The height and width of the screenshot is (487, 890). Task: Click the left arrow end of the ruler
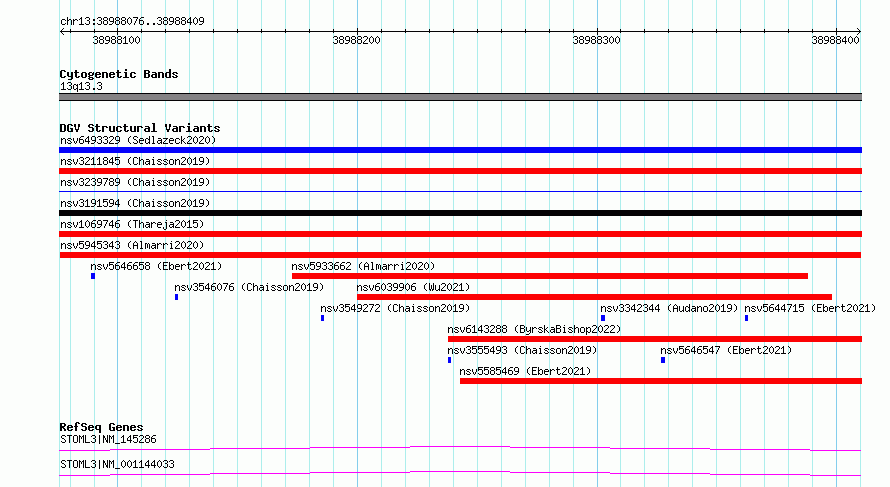point(62,31)
